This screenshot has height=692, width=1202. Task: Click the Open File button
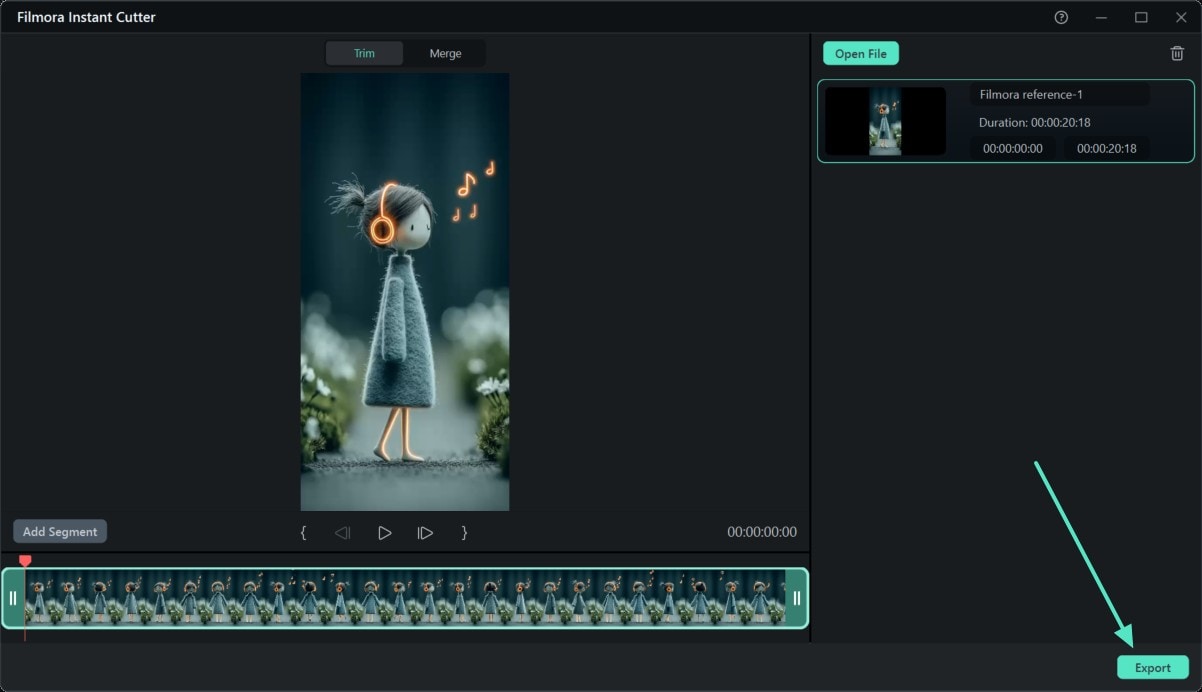[861, 54]
